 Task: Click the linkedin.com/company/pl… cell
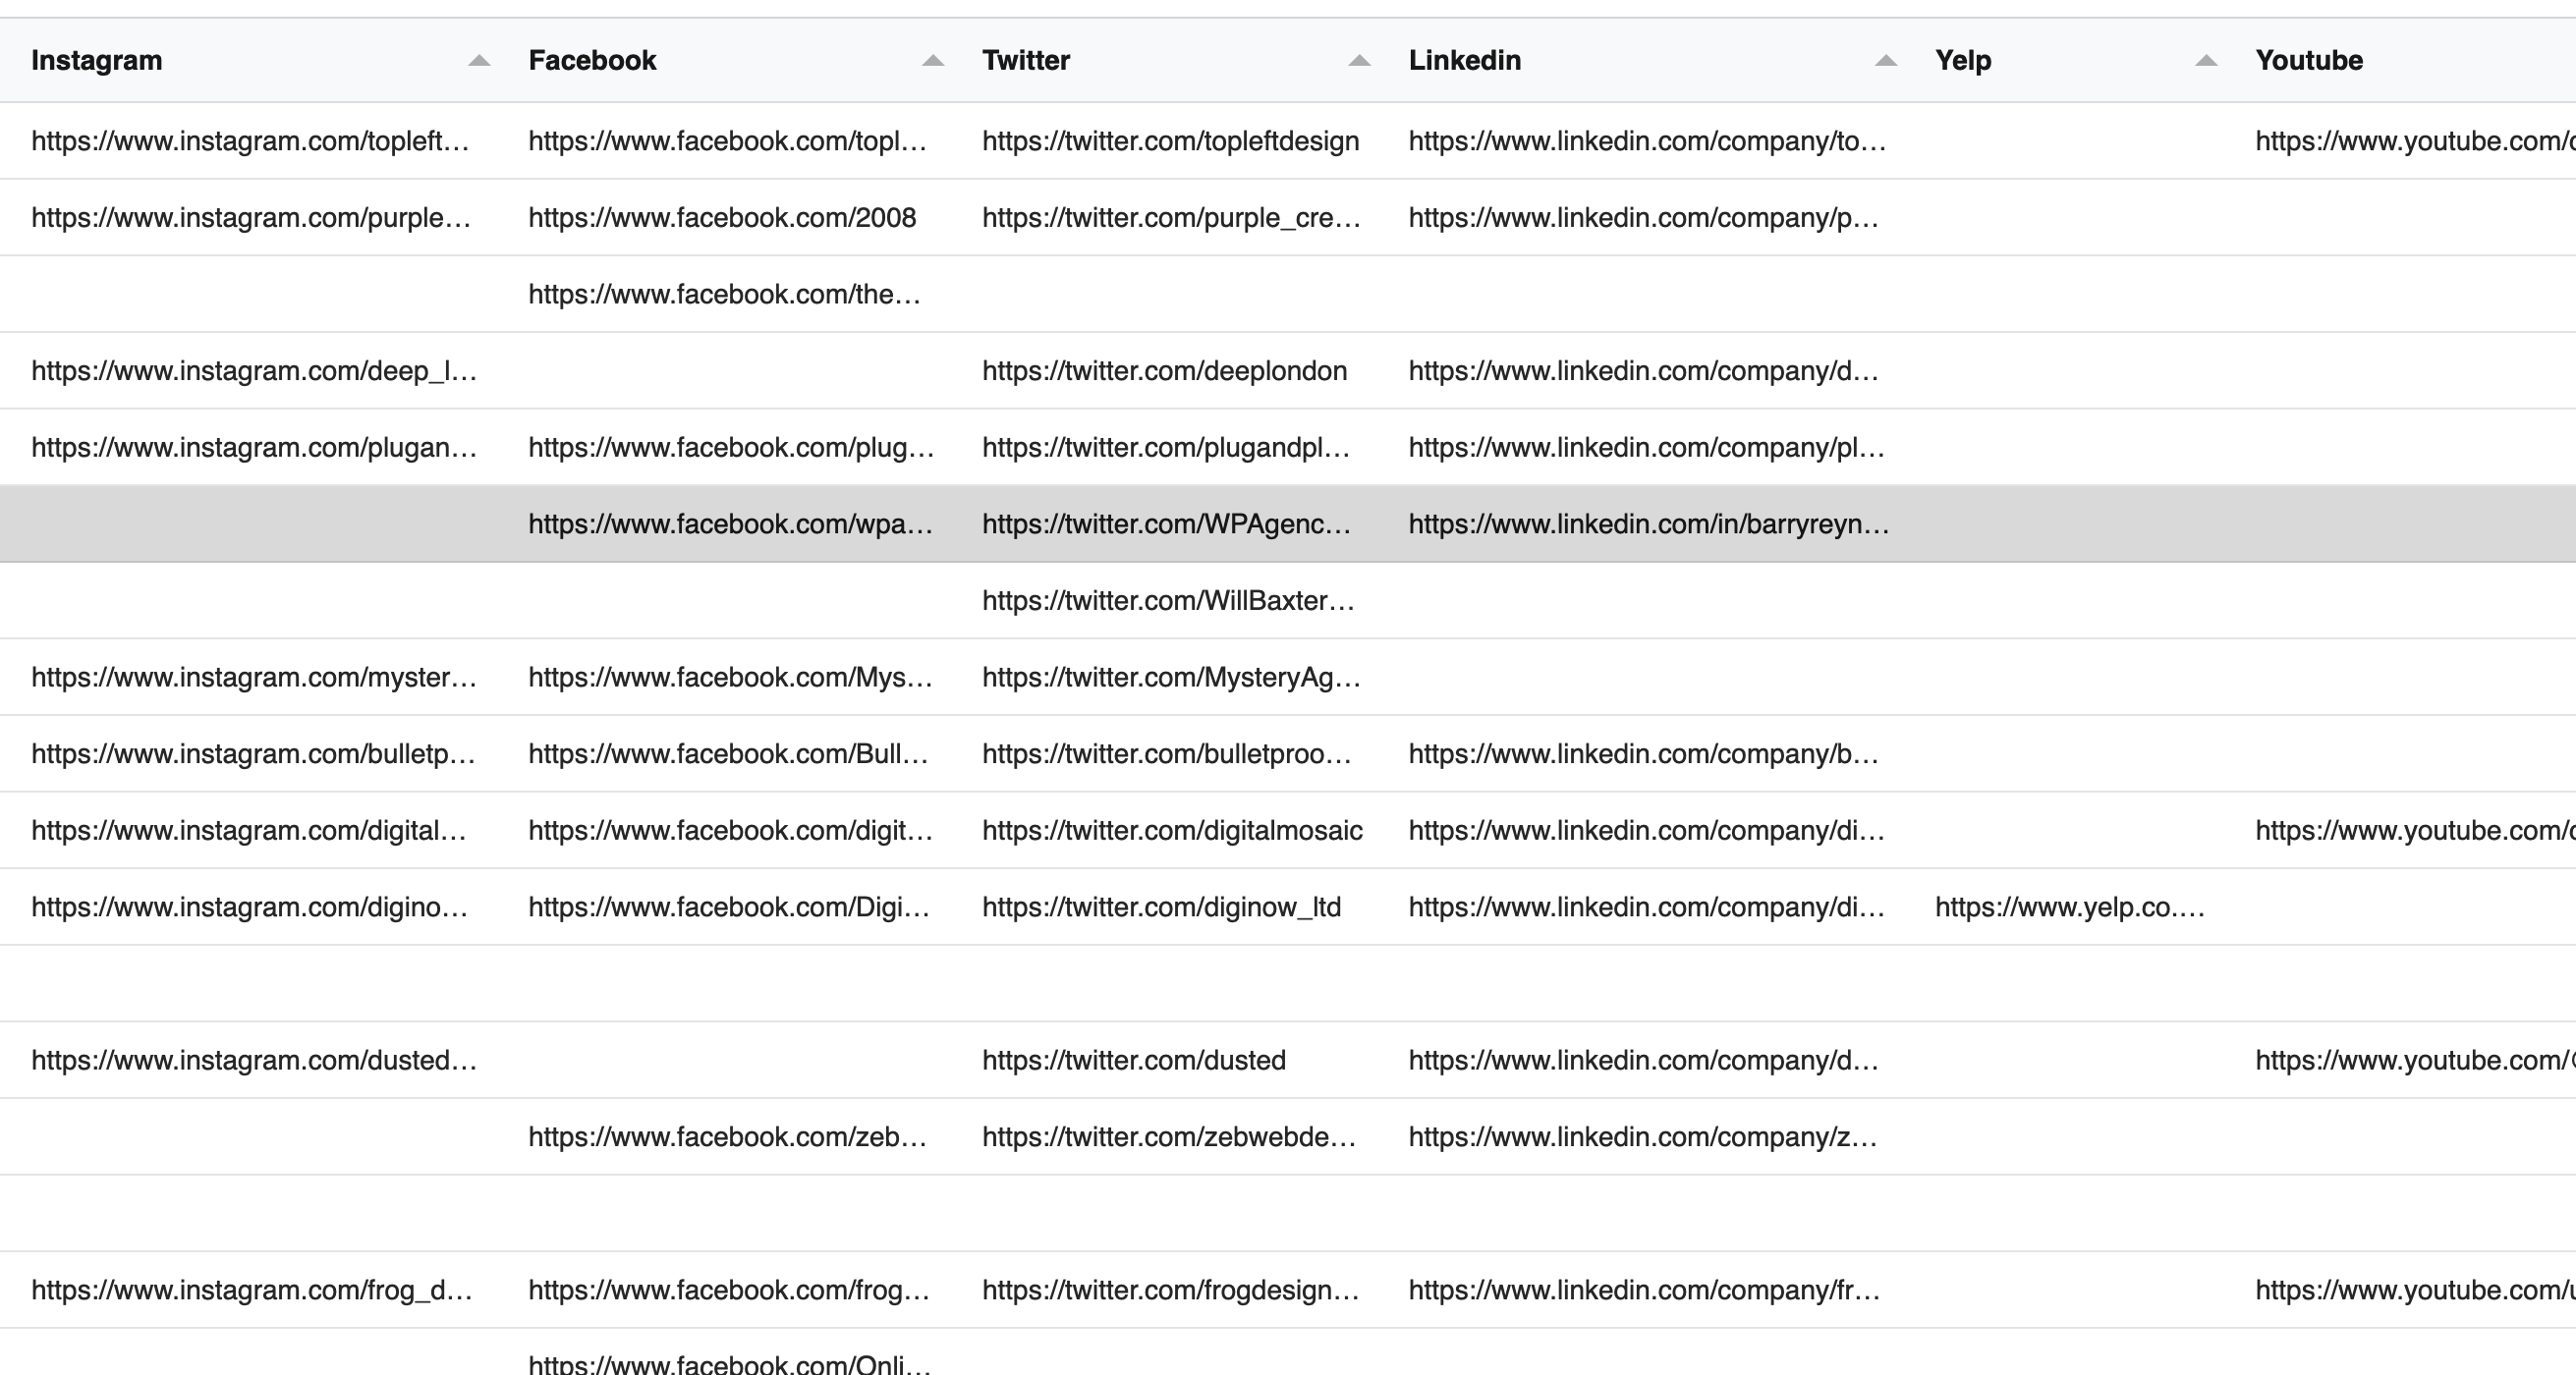click(x=1646, y=447)
